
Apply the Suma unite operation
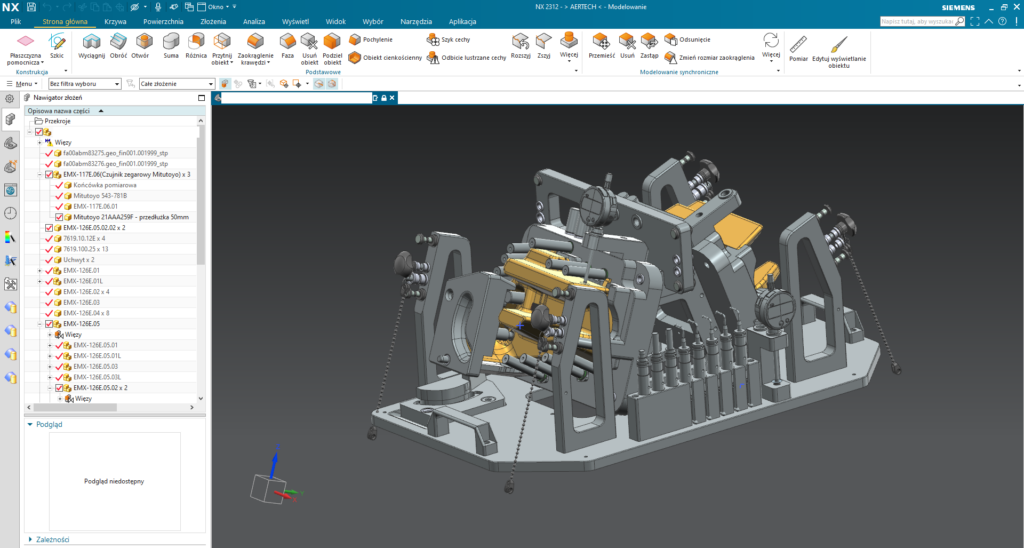click(x=171, y=46)
